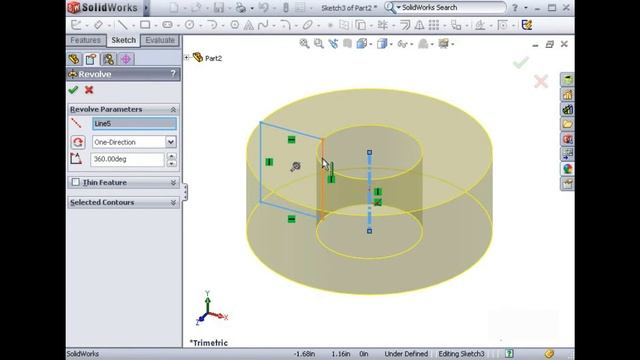Image resolution: width=640 pixels, height=360 pixels.
Task: Click Zoom to Fit icon
Action: (x=304, y=44)
